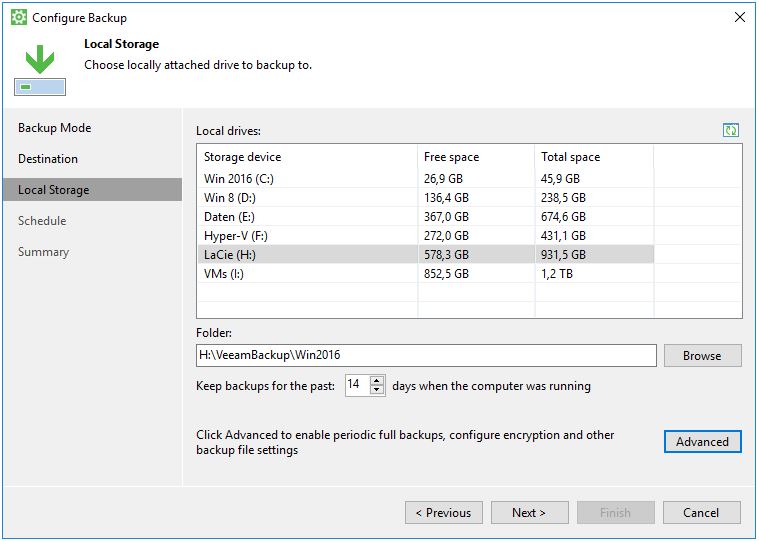Click the Browse button
The width and height of the screenshot is (759, 541).
[x=702, y=356]
